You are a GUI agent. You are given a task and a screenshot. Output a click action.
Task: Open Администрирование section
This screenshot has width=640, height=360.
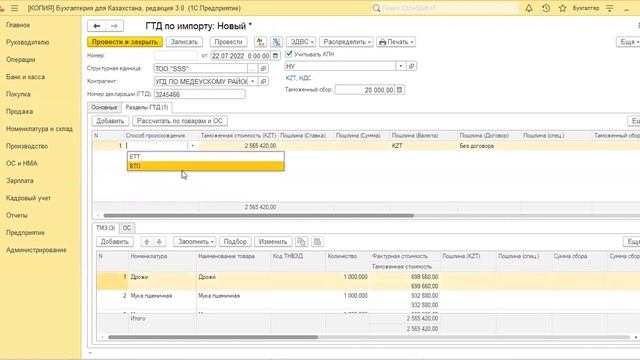click(36, 250)
